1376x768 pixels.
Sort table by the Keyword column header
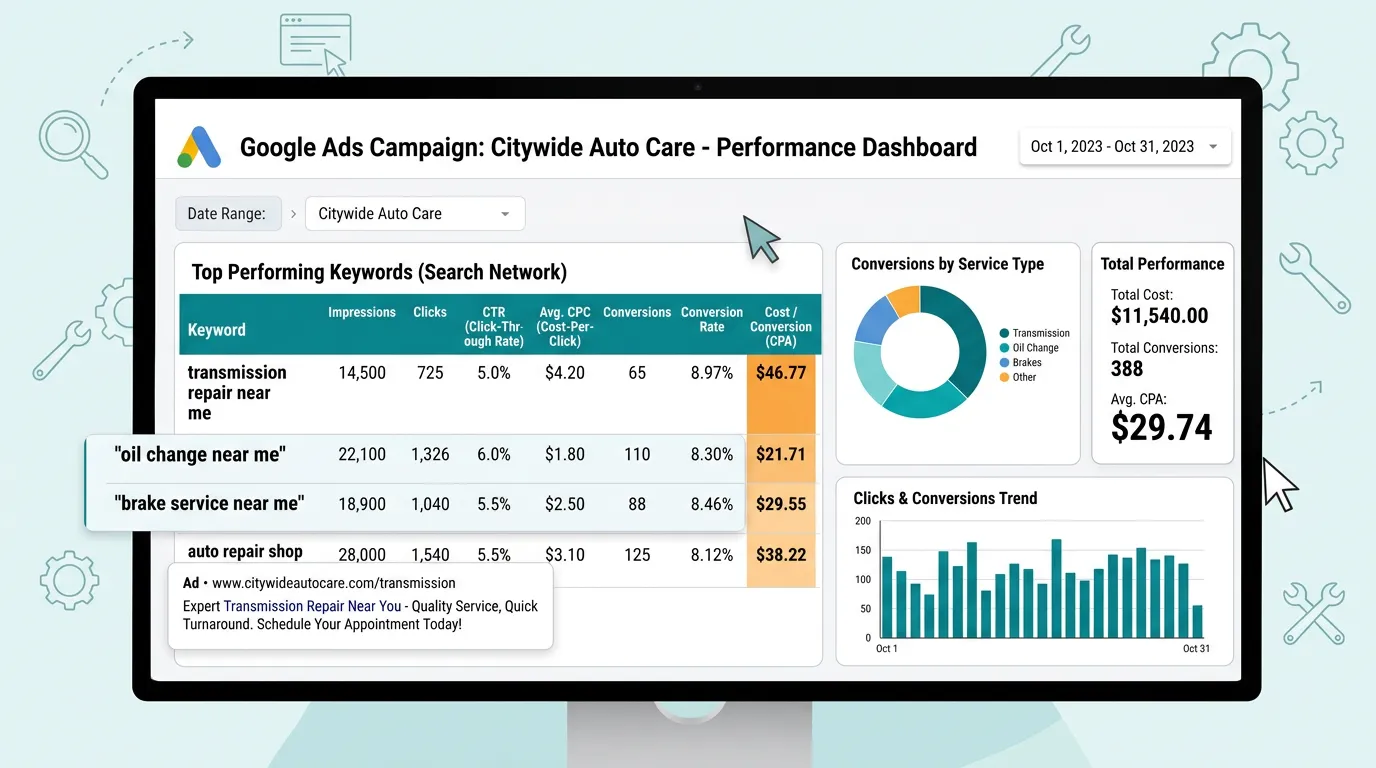click(217, 330)
